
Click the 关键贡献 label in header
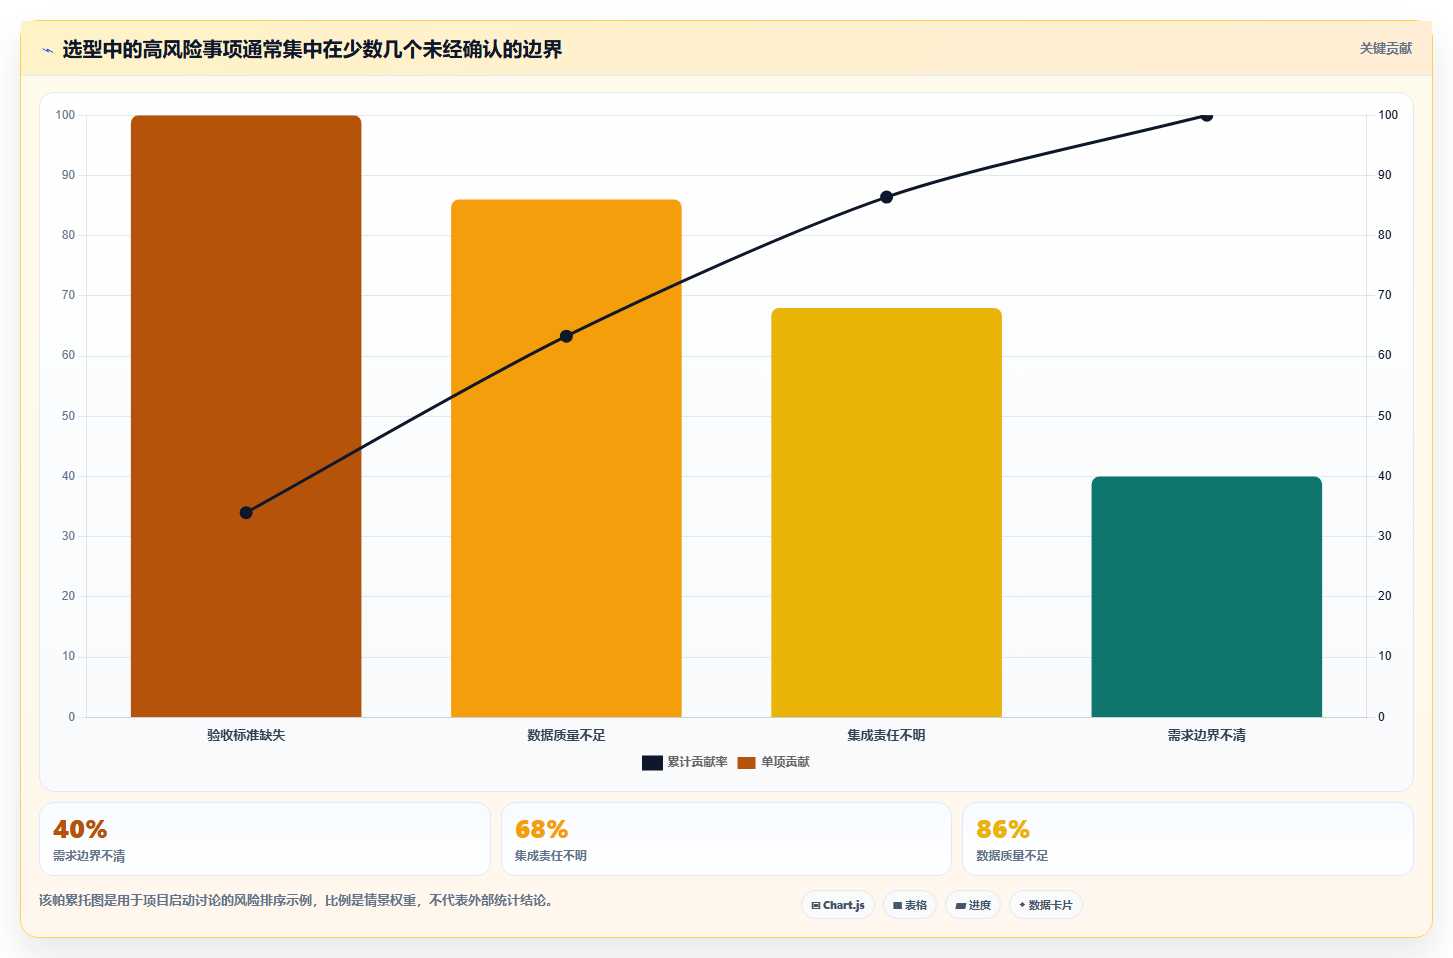pos(1385,48)
